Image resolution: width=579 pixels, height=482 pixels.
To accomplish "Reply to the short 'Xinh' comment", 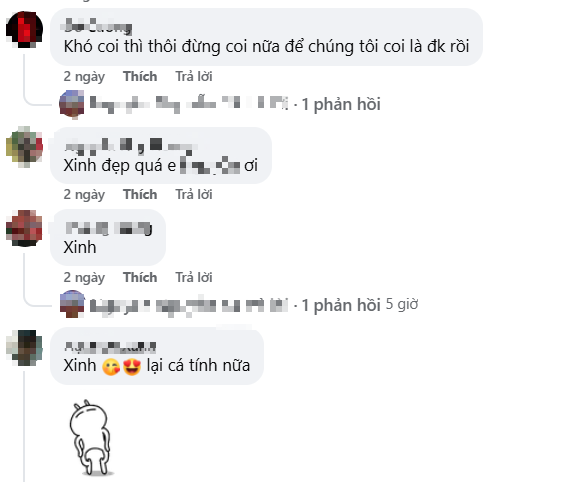I will coord(194,277).
